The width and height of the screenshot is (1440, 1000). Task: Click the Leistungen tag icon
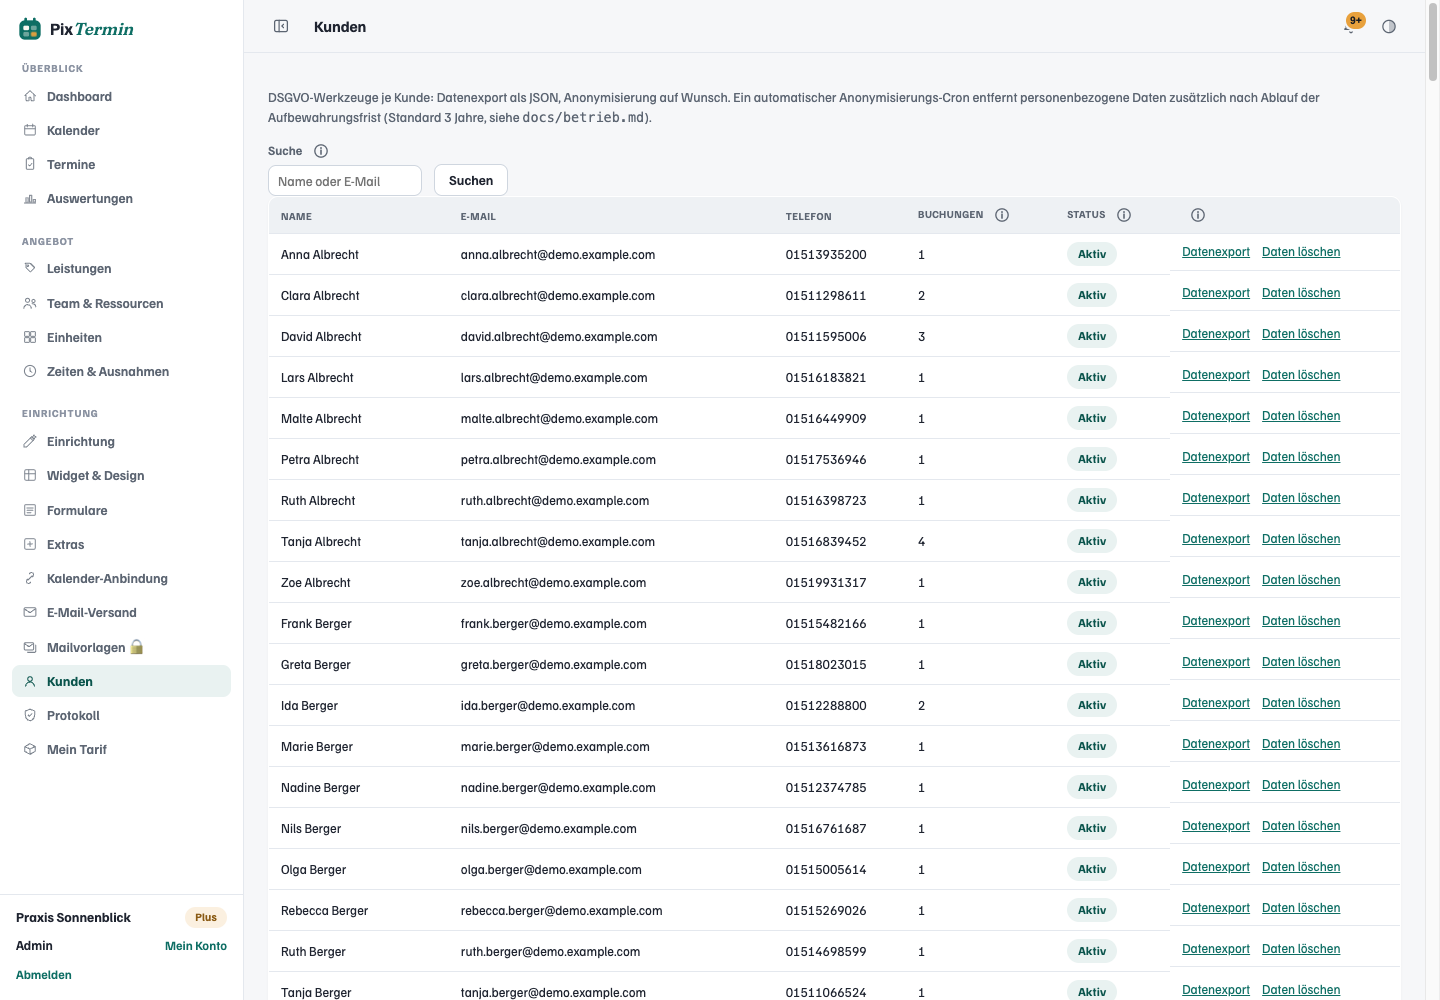(x=30, y=268)
